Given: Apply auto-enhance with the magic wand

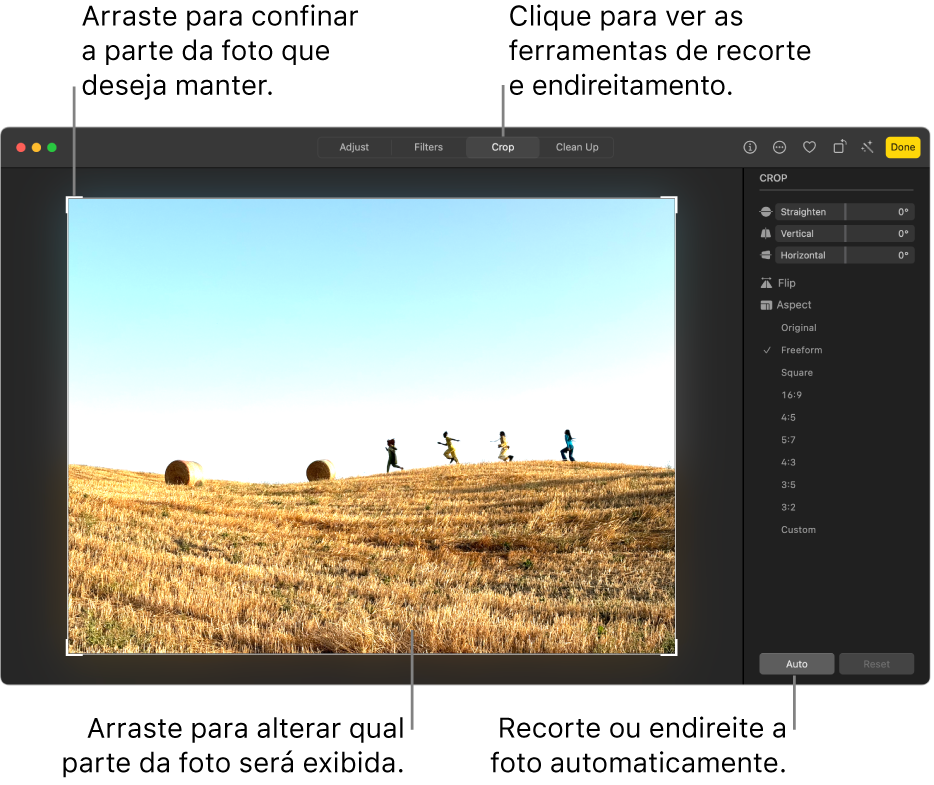Looking at the screenshot, I should 867,147.
